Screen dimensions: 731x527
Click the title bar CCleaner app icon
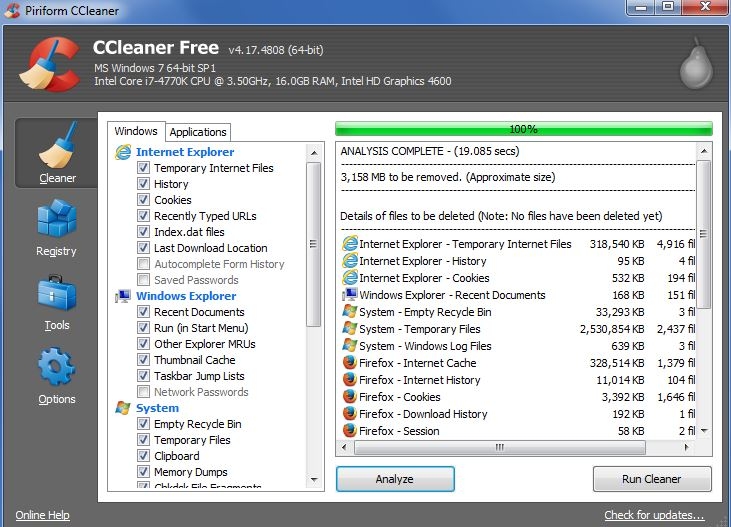pos(13,10)
